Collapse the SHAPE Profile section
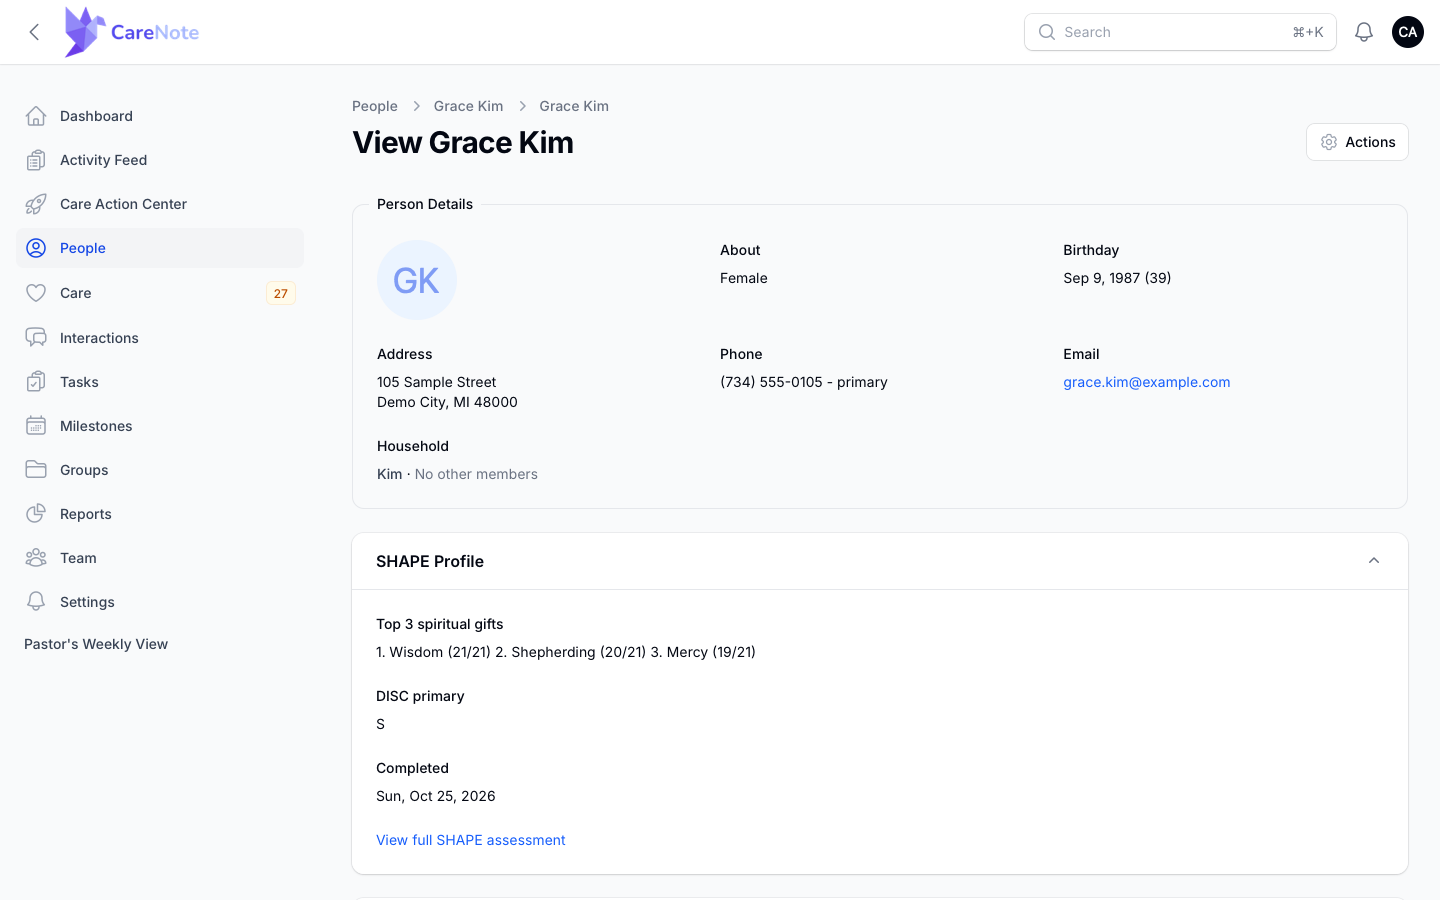 1374,561
